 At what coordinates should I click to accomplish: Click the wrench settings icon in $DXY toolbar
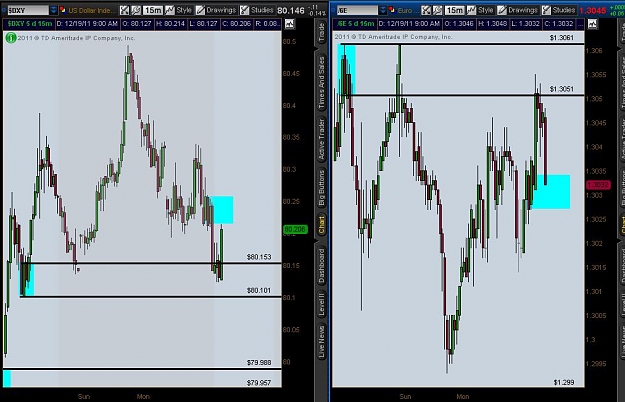click(136, 10)
